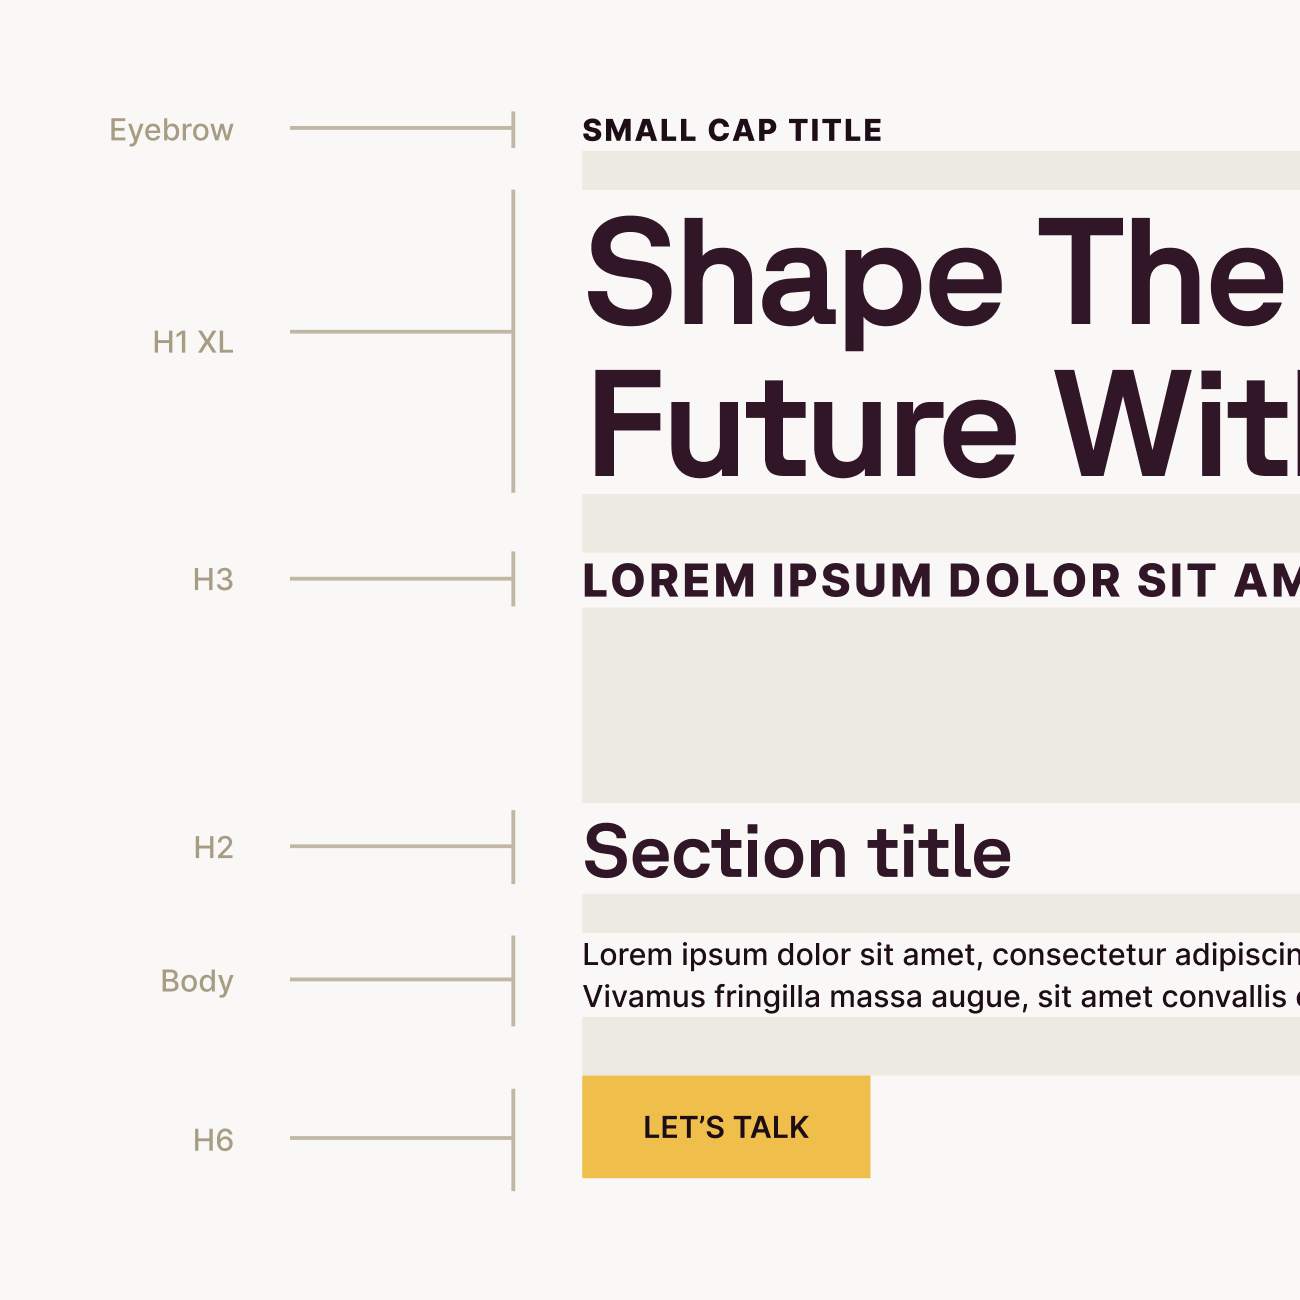Select the beige spacer below SMALL CAP TITLE
The height and width of the screenshot is (1300, 1300).
(940, 170)
